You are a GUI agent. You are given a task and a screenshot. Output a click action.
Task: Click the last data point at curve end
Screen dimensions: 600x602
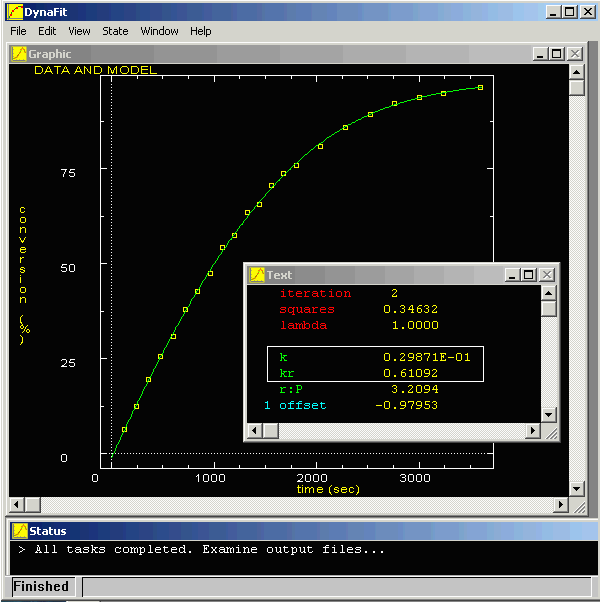(x=480, y=88)
